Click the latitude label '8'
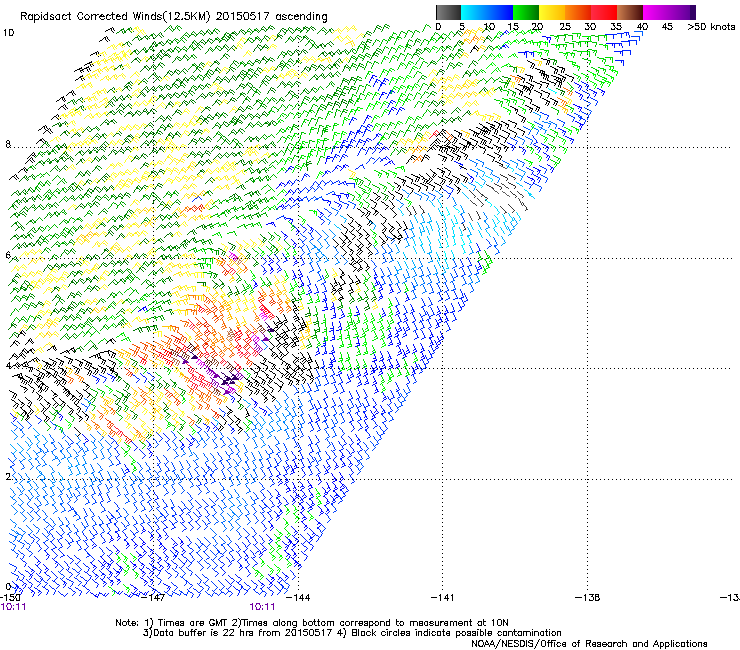The height and width of the screenshot is (650, 740). (x=8, y=144)
